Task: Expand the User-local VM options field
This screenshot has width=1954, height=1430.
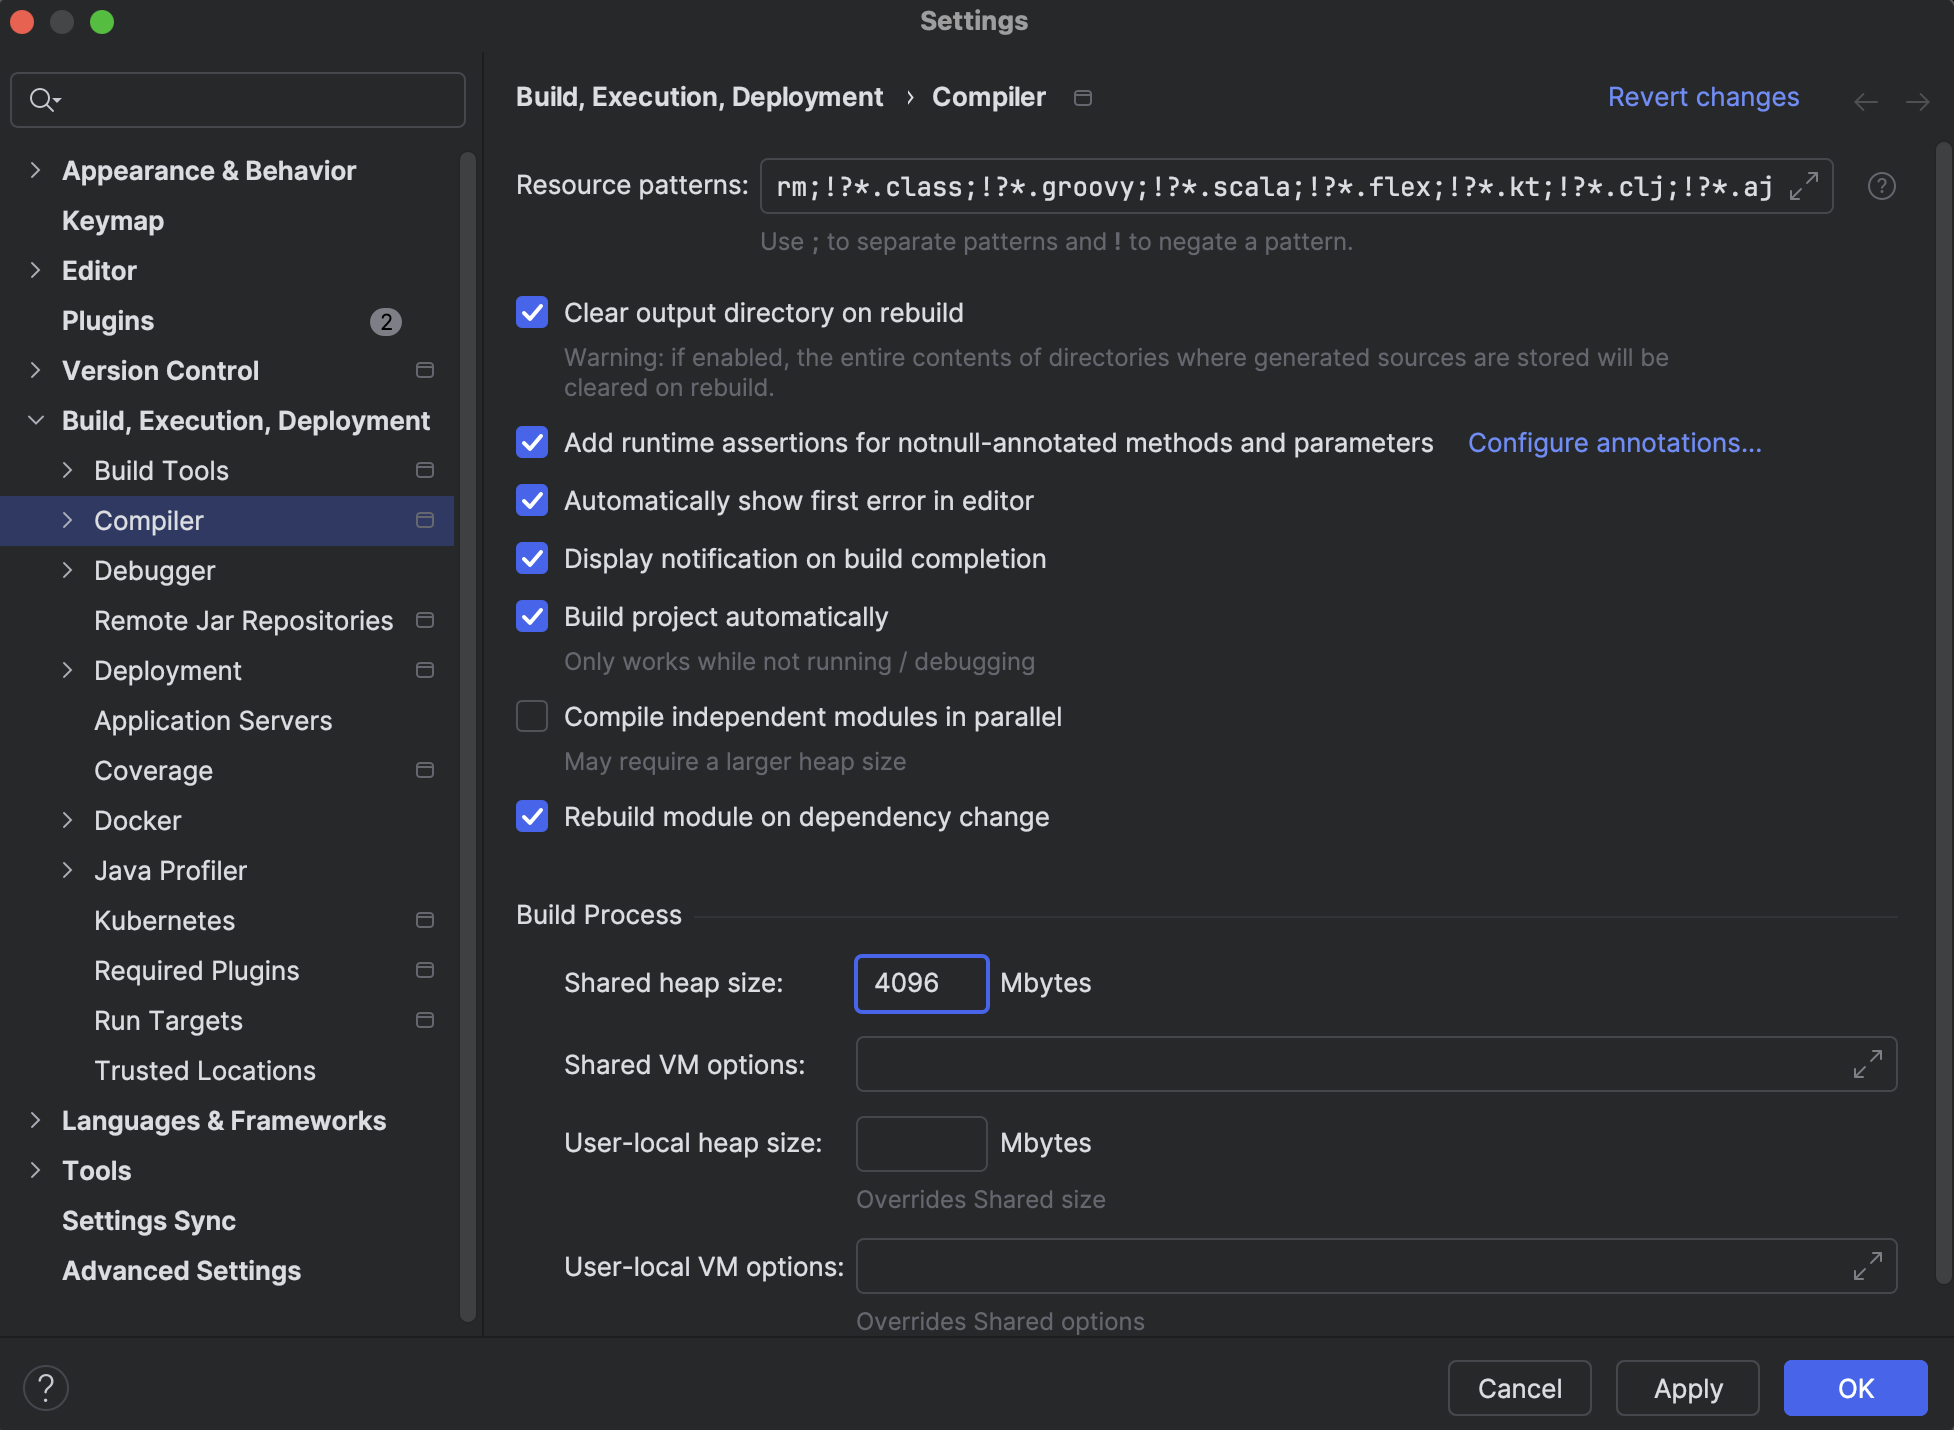Action: coord(1867,1266)
